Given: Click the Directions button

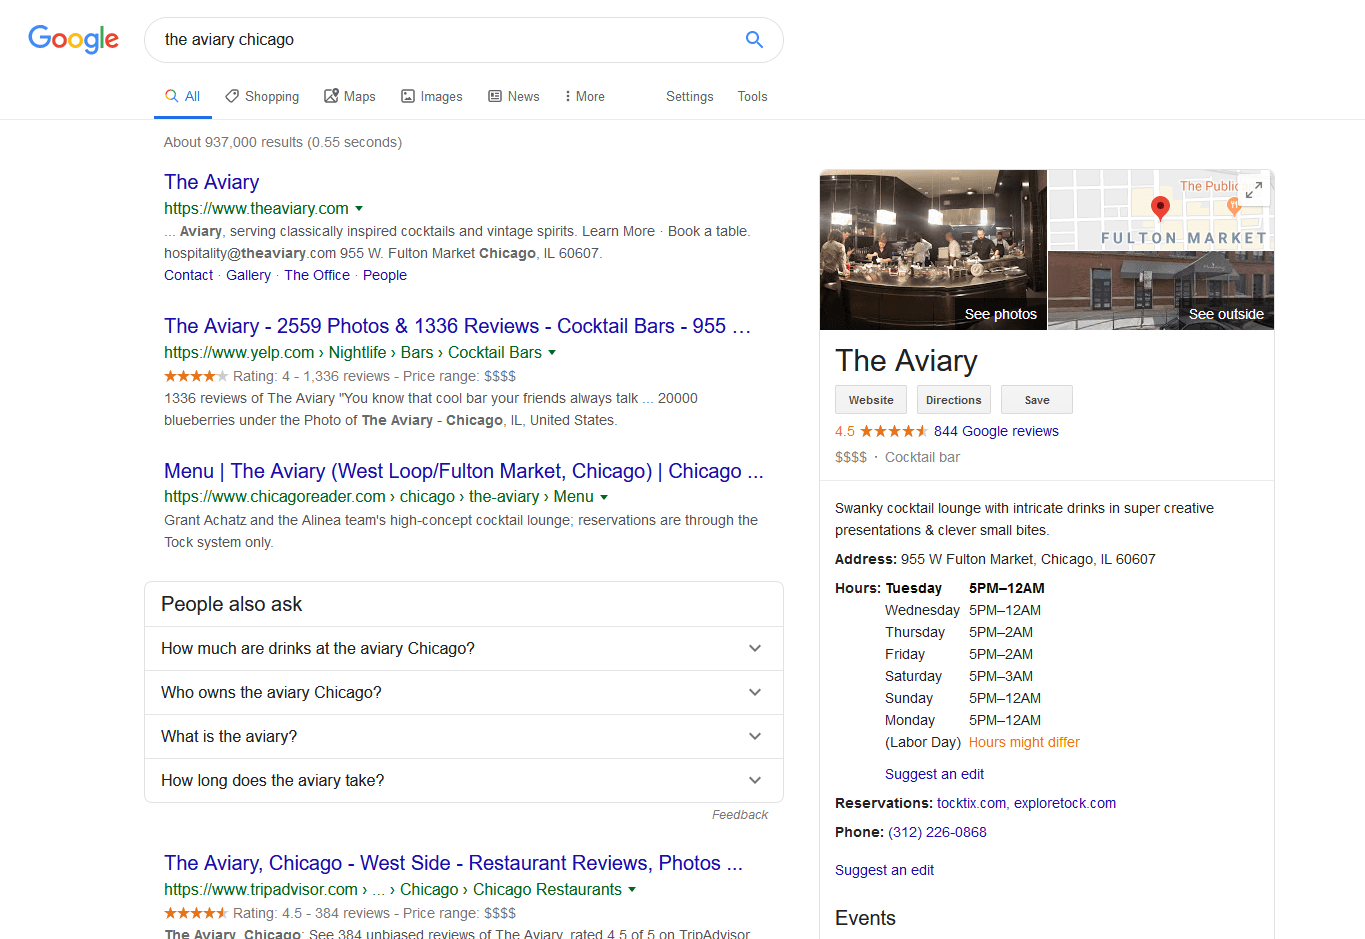Looking at the screenshot, I should click(953, 400).
